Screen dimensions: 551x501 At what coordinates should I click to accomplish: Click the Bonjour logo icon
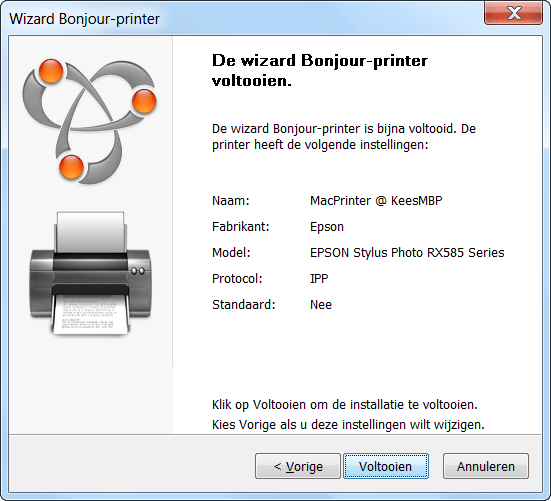tap(90, 121)
